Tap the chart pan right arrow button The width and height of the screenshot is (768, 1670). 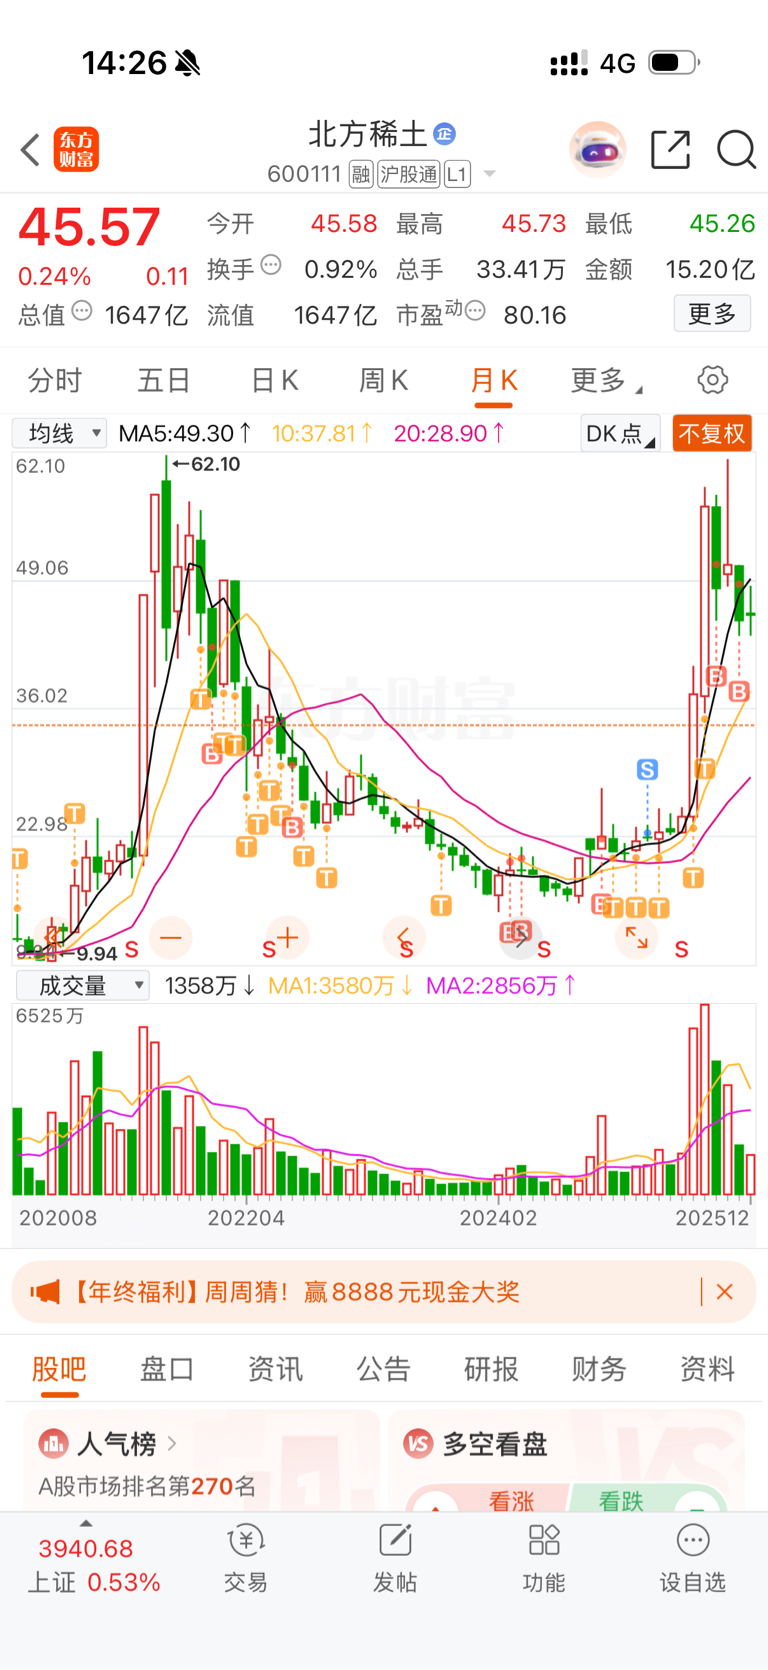[520, 938]
